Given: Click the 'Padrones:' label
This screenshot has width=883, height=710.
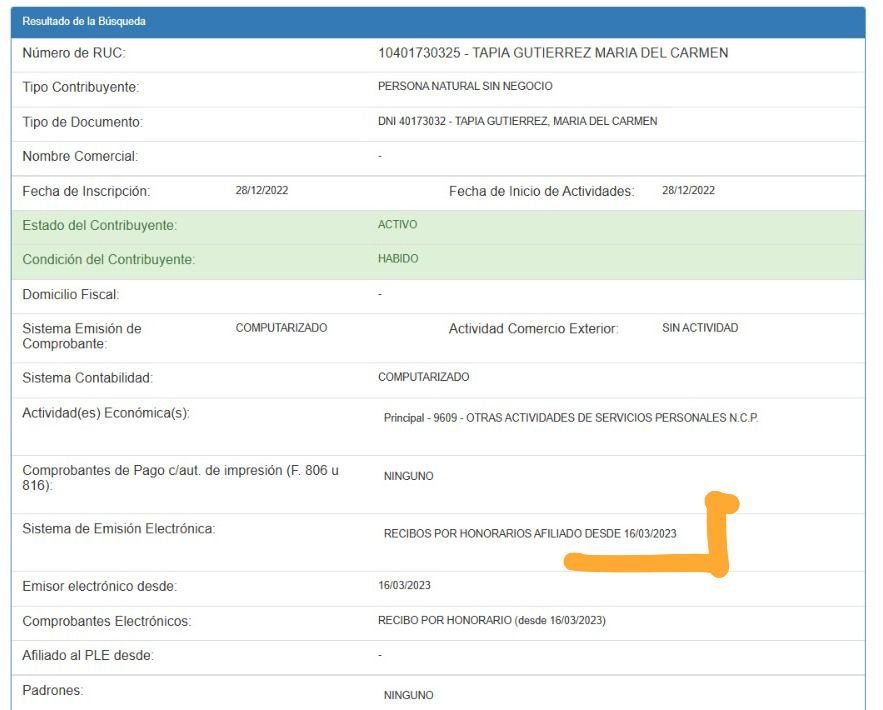Looking at the screenshot, I should coord(53,691).
